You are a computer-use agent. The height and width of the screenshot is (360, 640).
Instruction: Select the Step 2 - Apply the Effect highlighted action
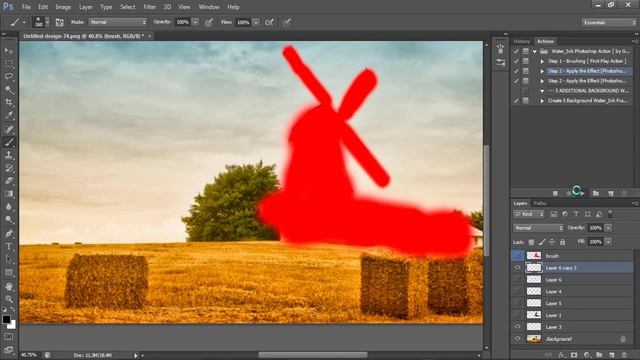[x=588, y=71]
